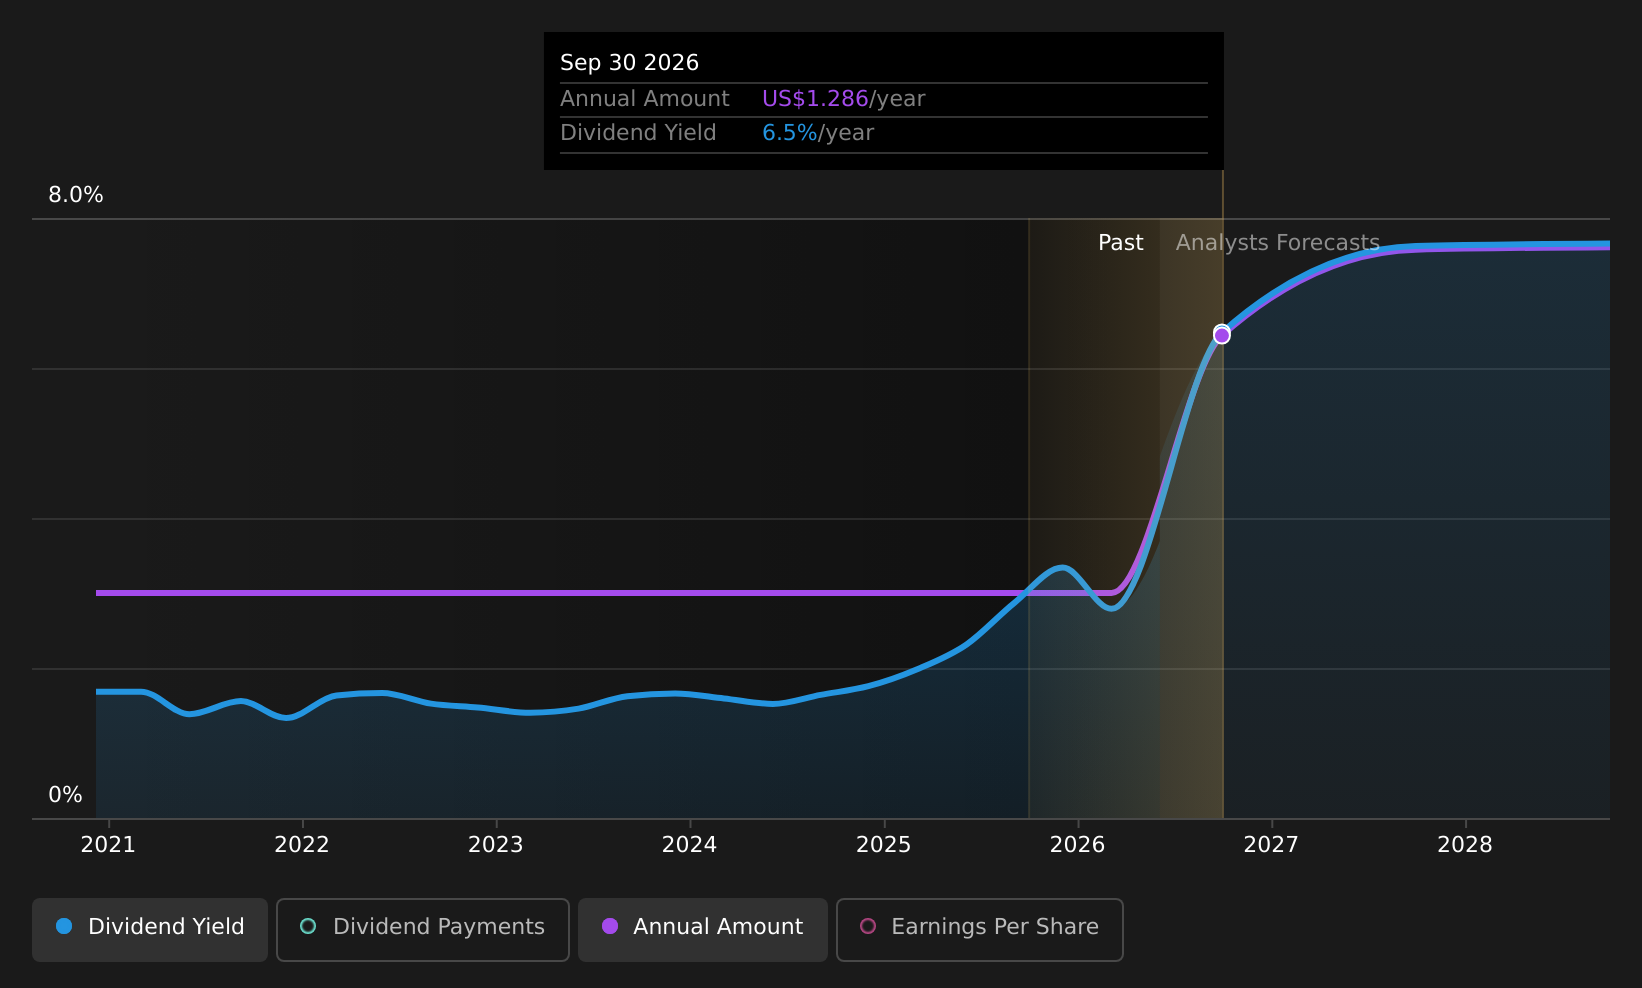Screen dimensions: 1642x988
Task: Click the 2026 x-axis label
Action: click(1077, 845)
